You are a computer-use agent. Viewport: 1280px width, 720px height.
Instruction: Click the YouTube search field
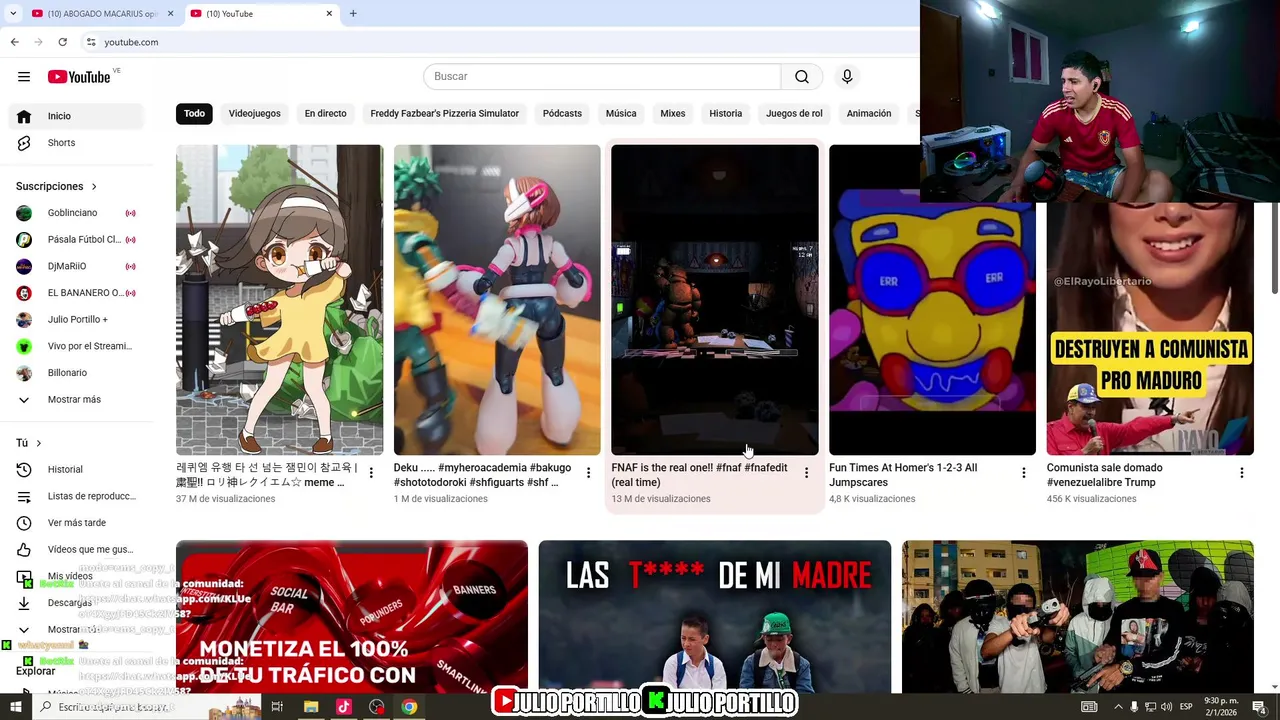click(x=602, y=77)
